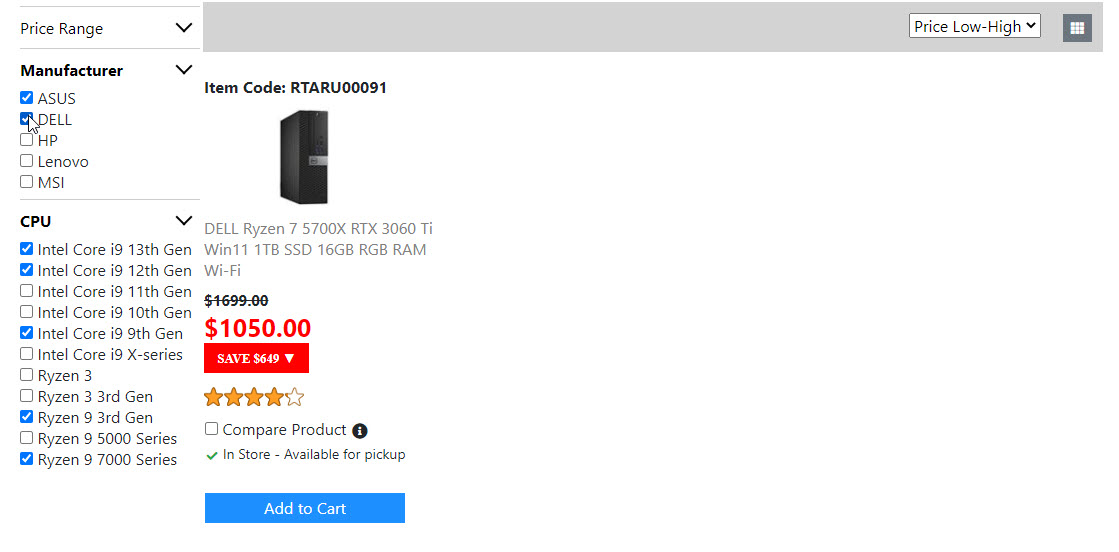Open the Price Low-High sort dropdown
The height and width of the screenshot is (552, 1119).
click(x=974, y=27)
